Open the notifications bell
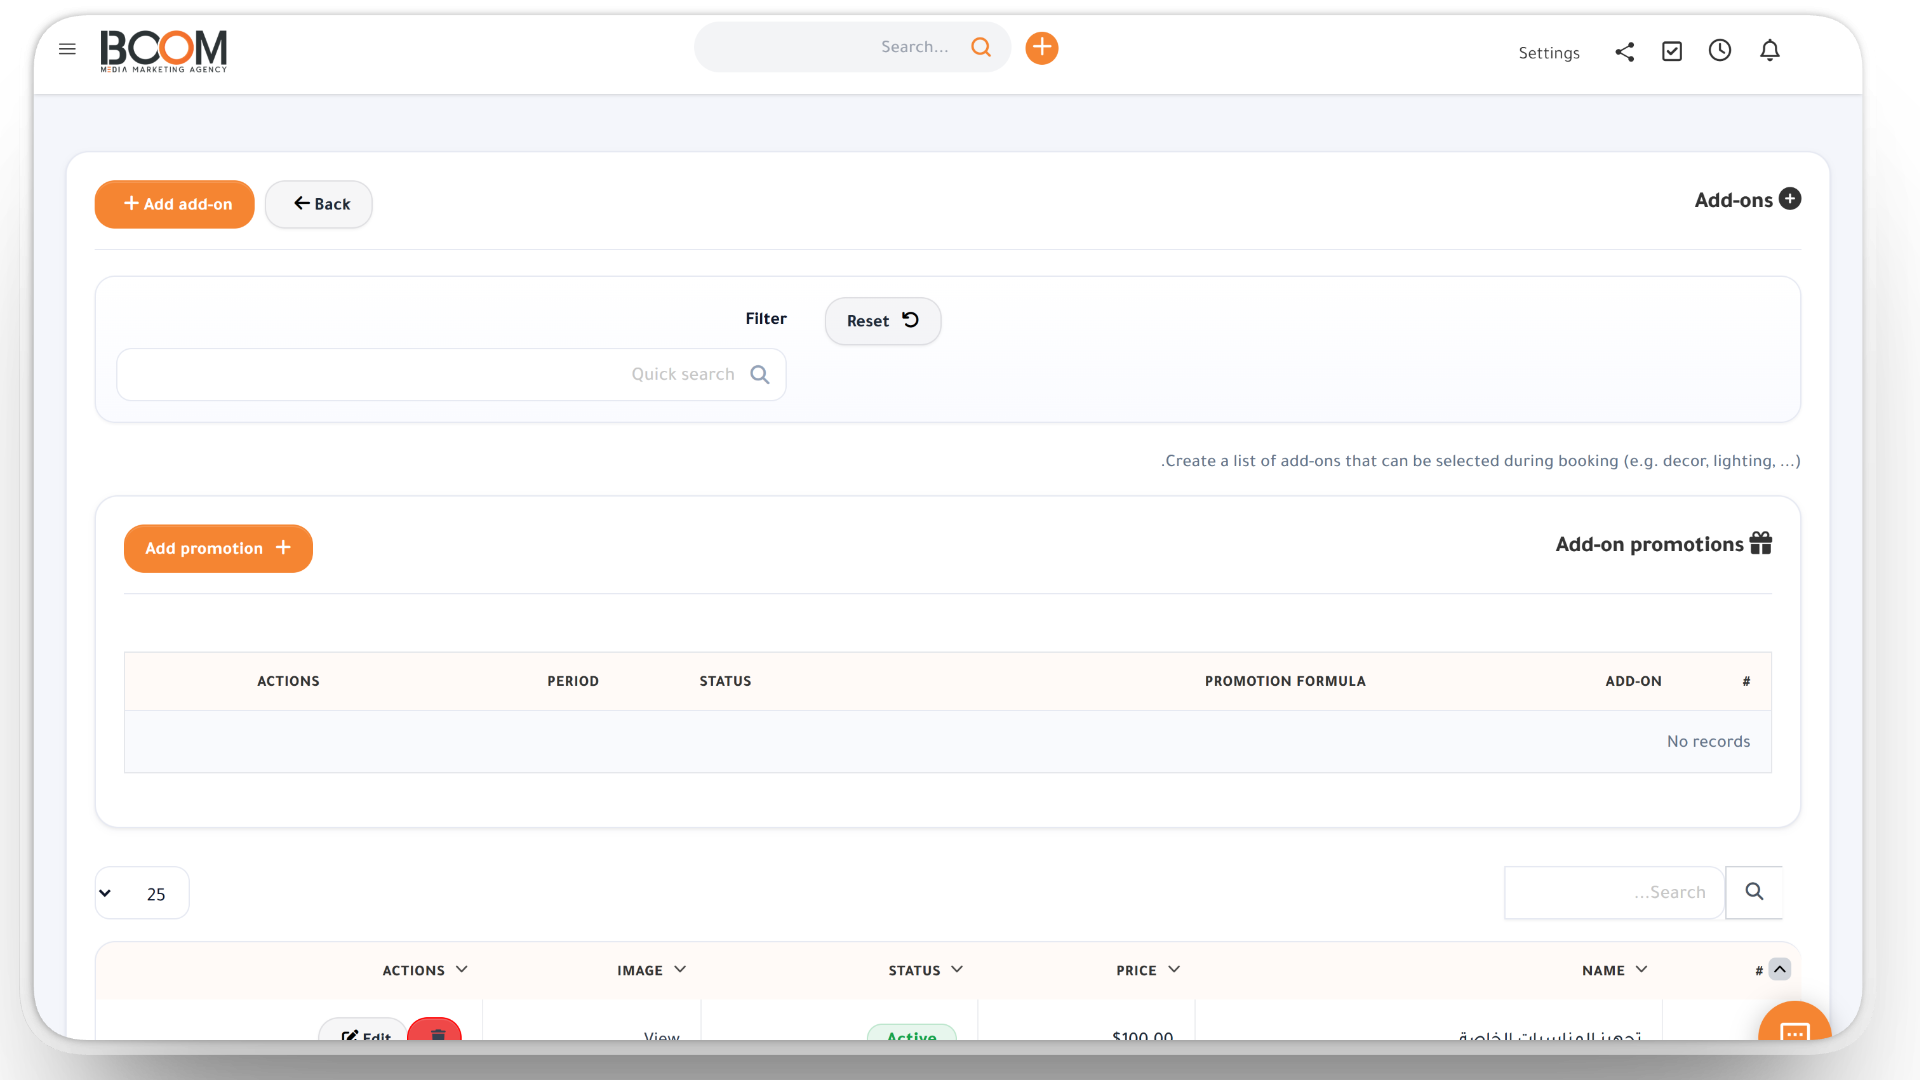 [1770, 50]
